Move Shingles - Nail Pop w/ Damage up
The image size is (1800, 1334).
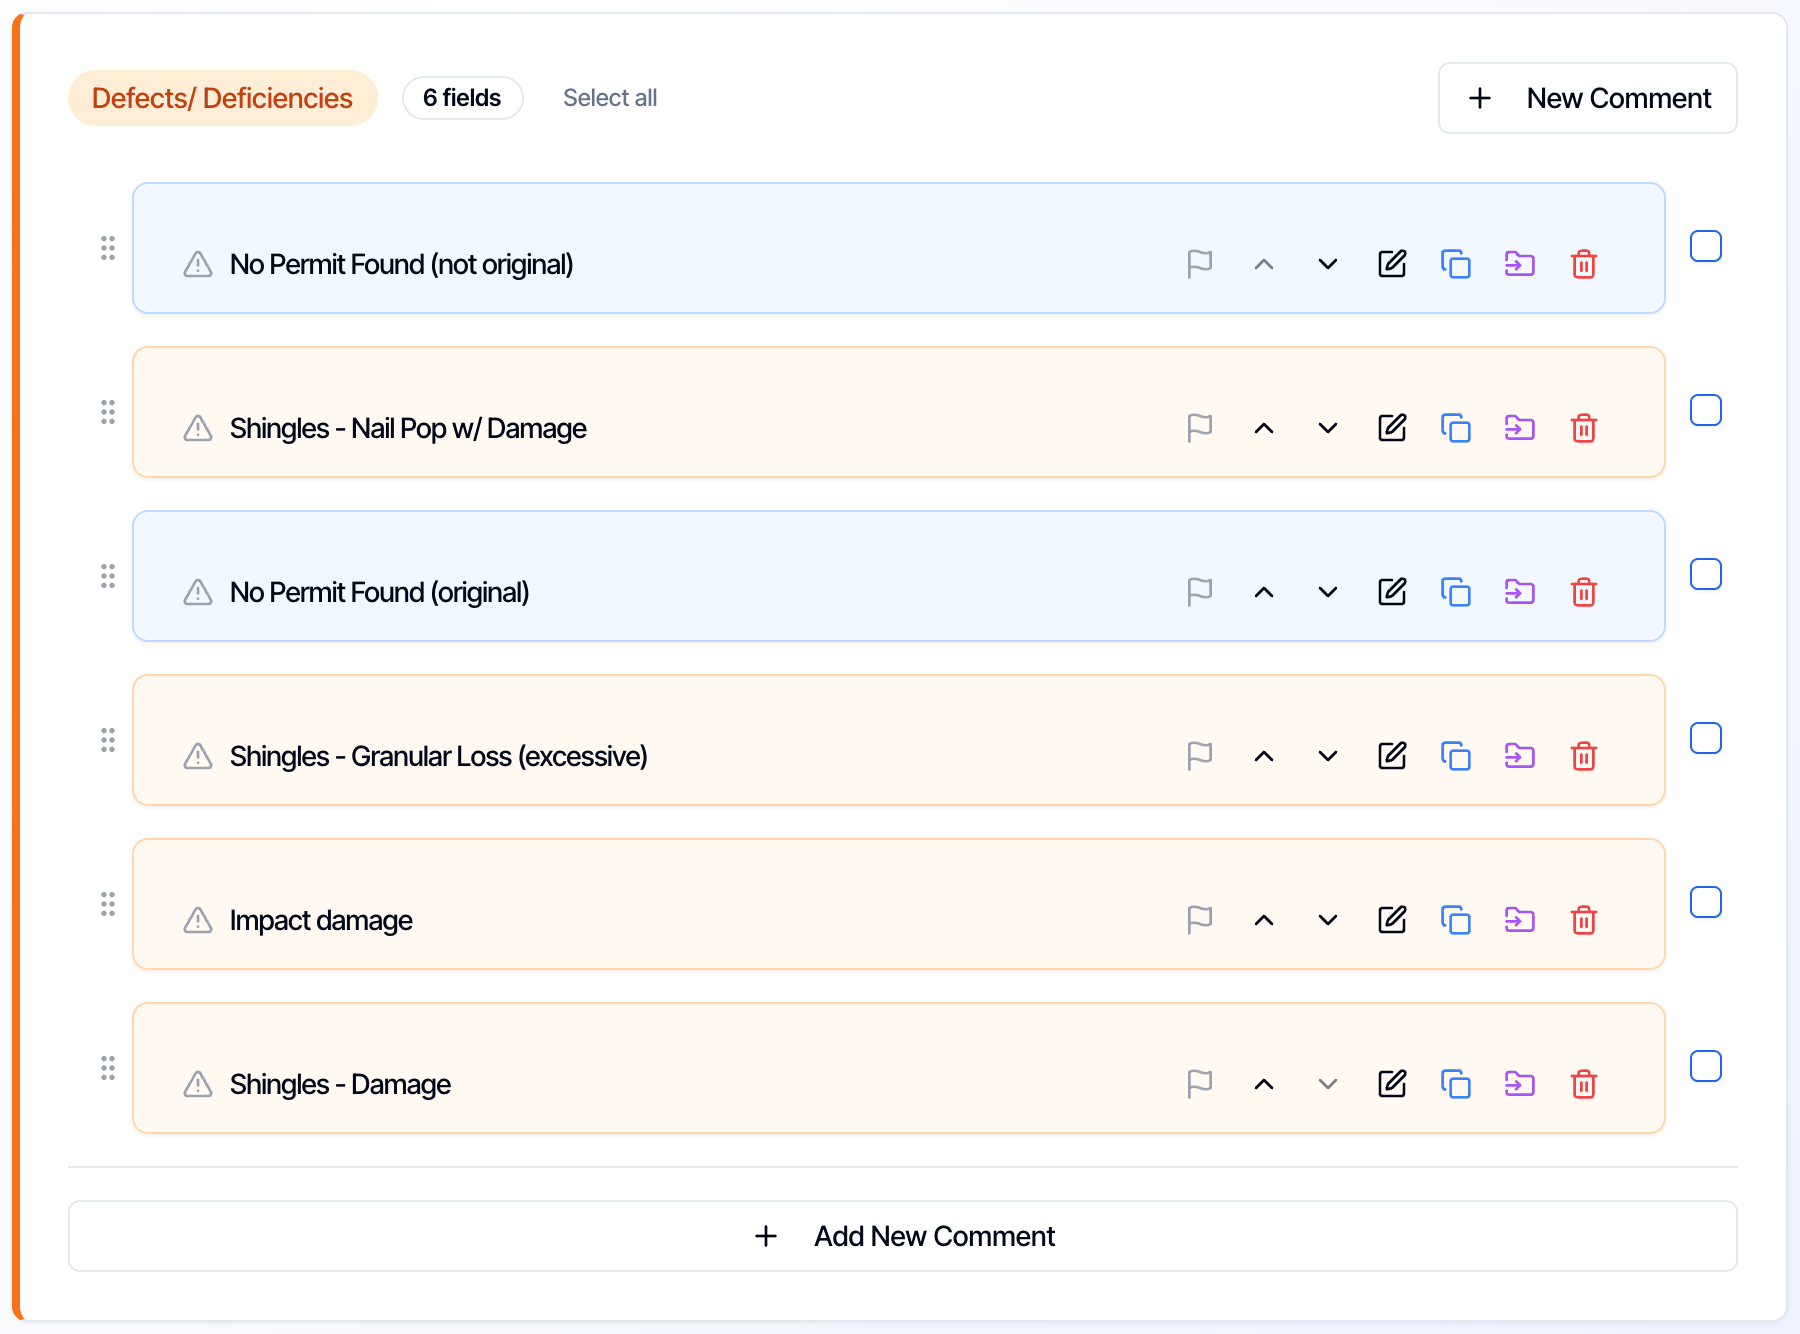coord(1264,428)
